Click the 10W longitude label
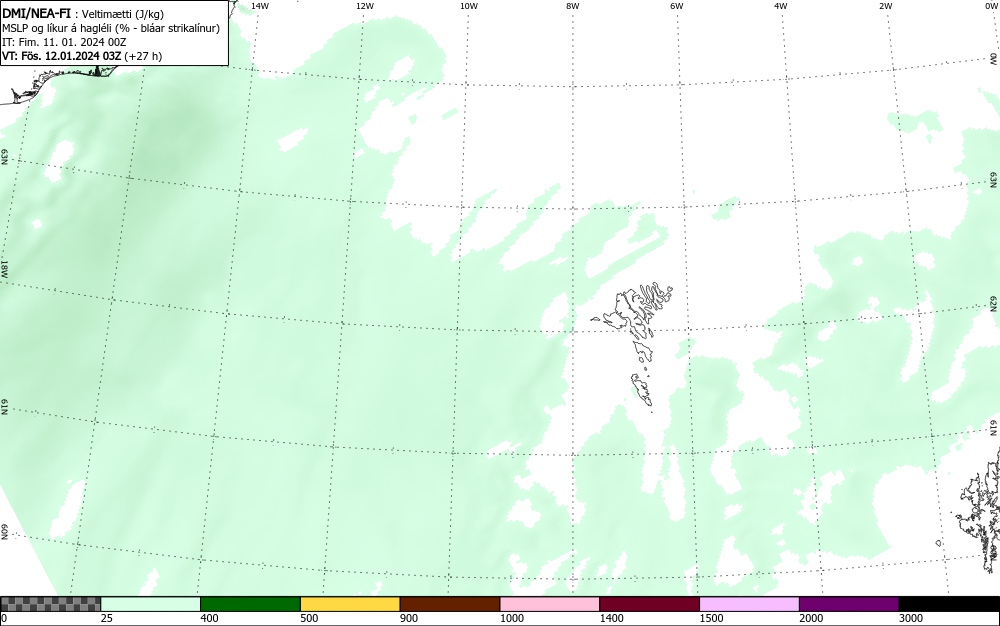 click(469, 6)
